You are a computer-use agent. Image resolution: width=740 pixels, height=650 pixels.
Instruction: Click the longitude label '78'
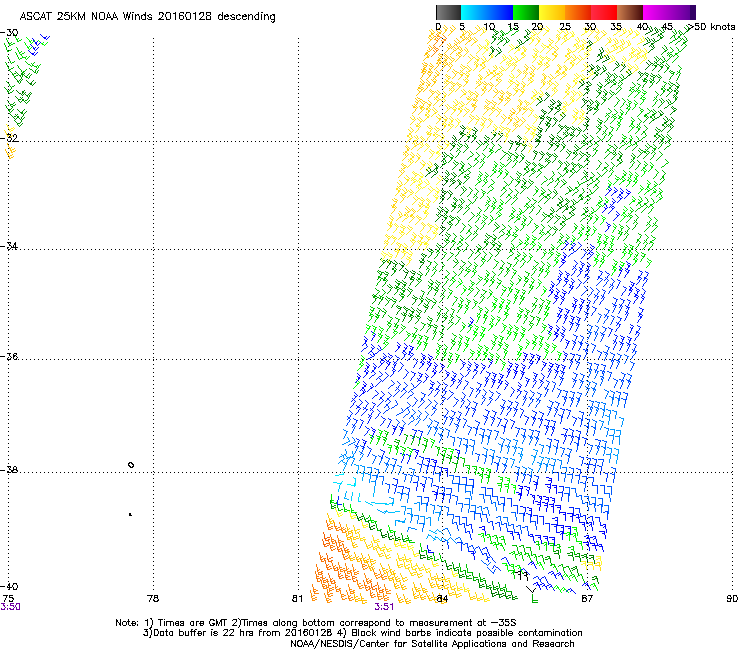(x=153, y=599)
